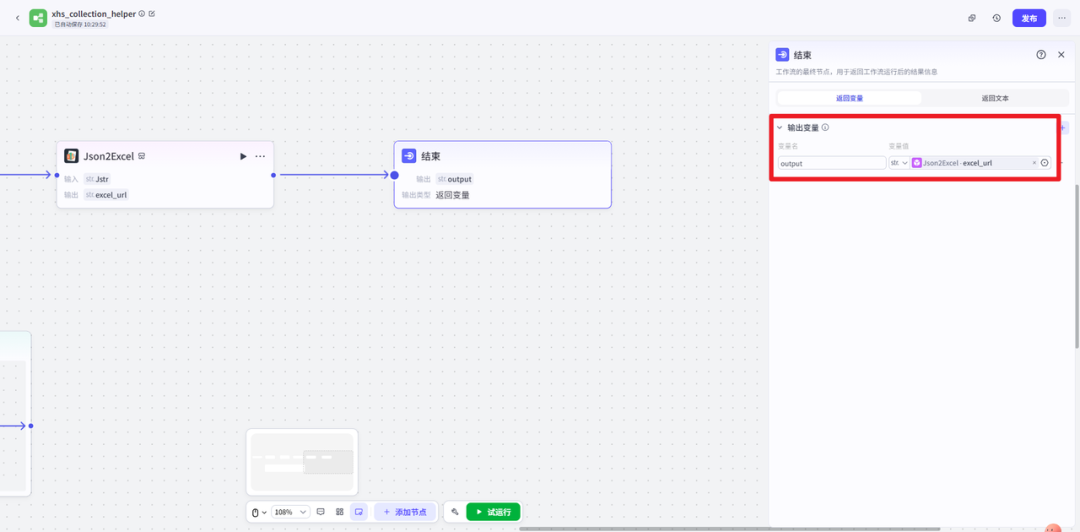Click the help icon in the 结束 panel

tap(1041, 55)
